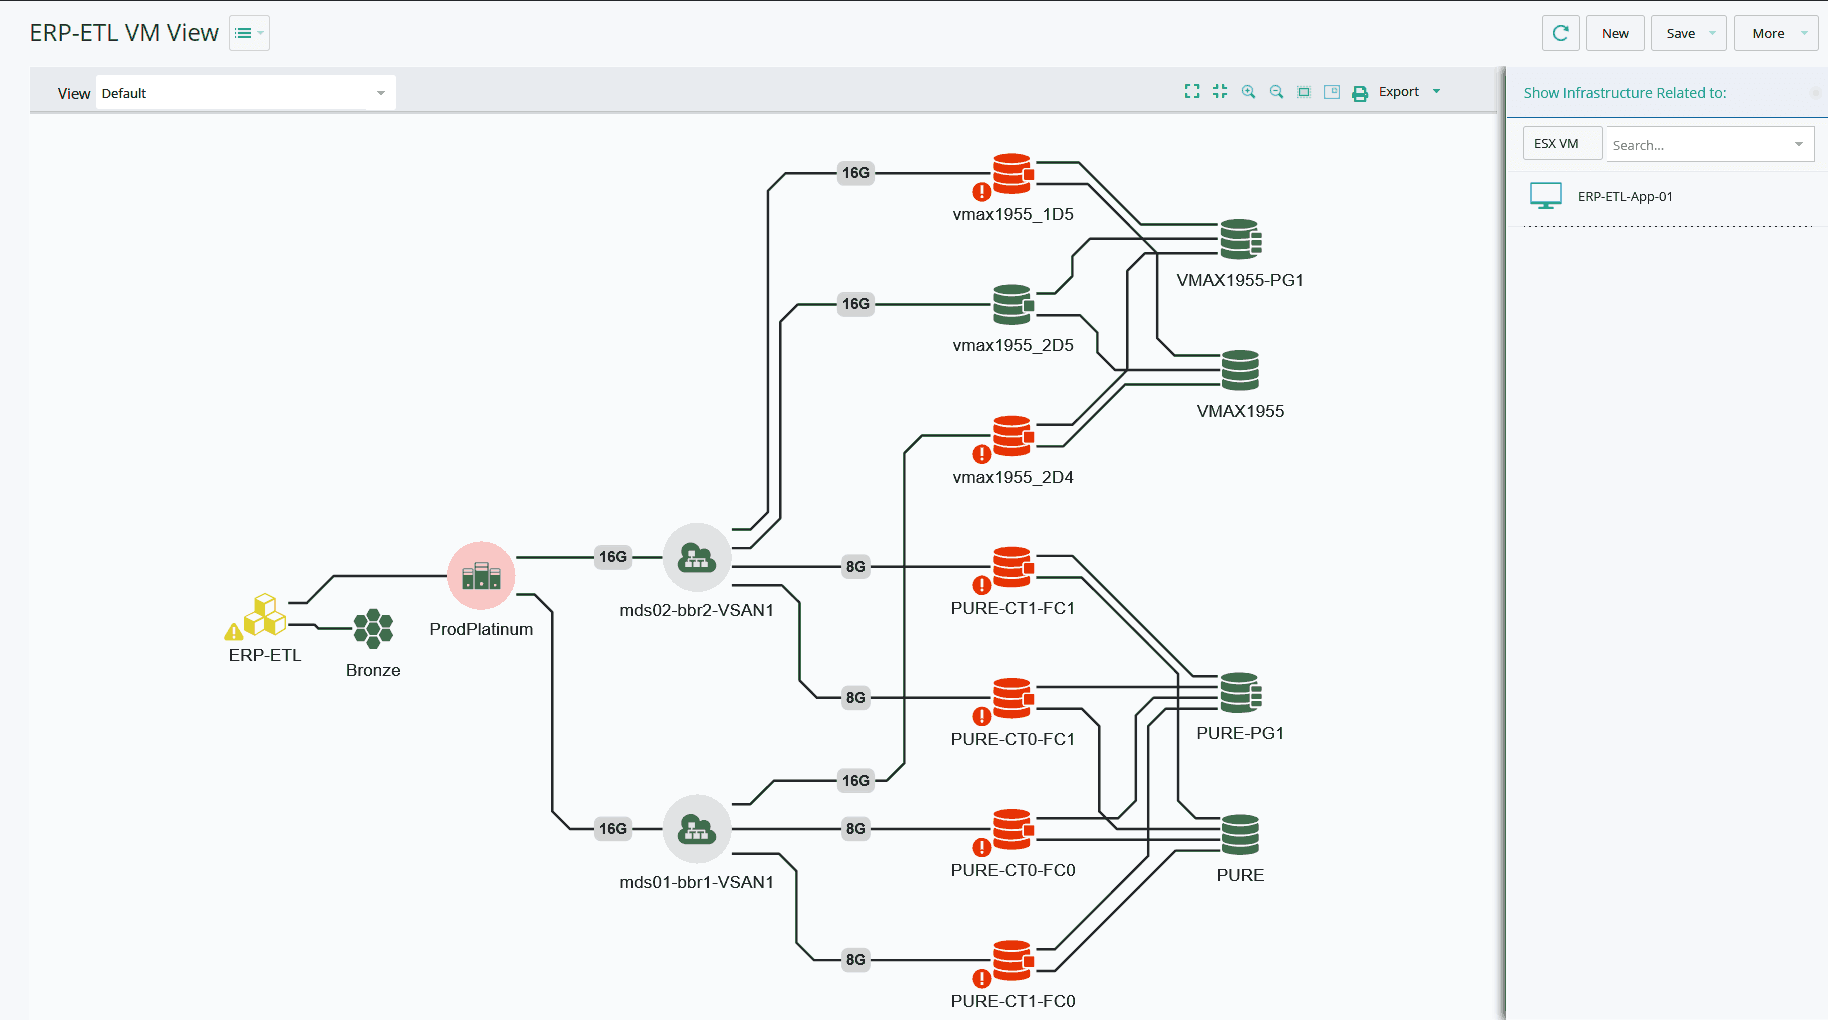
Task: Select the PURE-CT1-FC1 port node
Action: 1013,567
